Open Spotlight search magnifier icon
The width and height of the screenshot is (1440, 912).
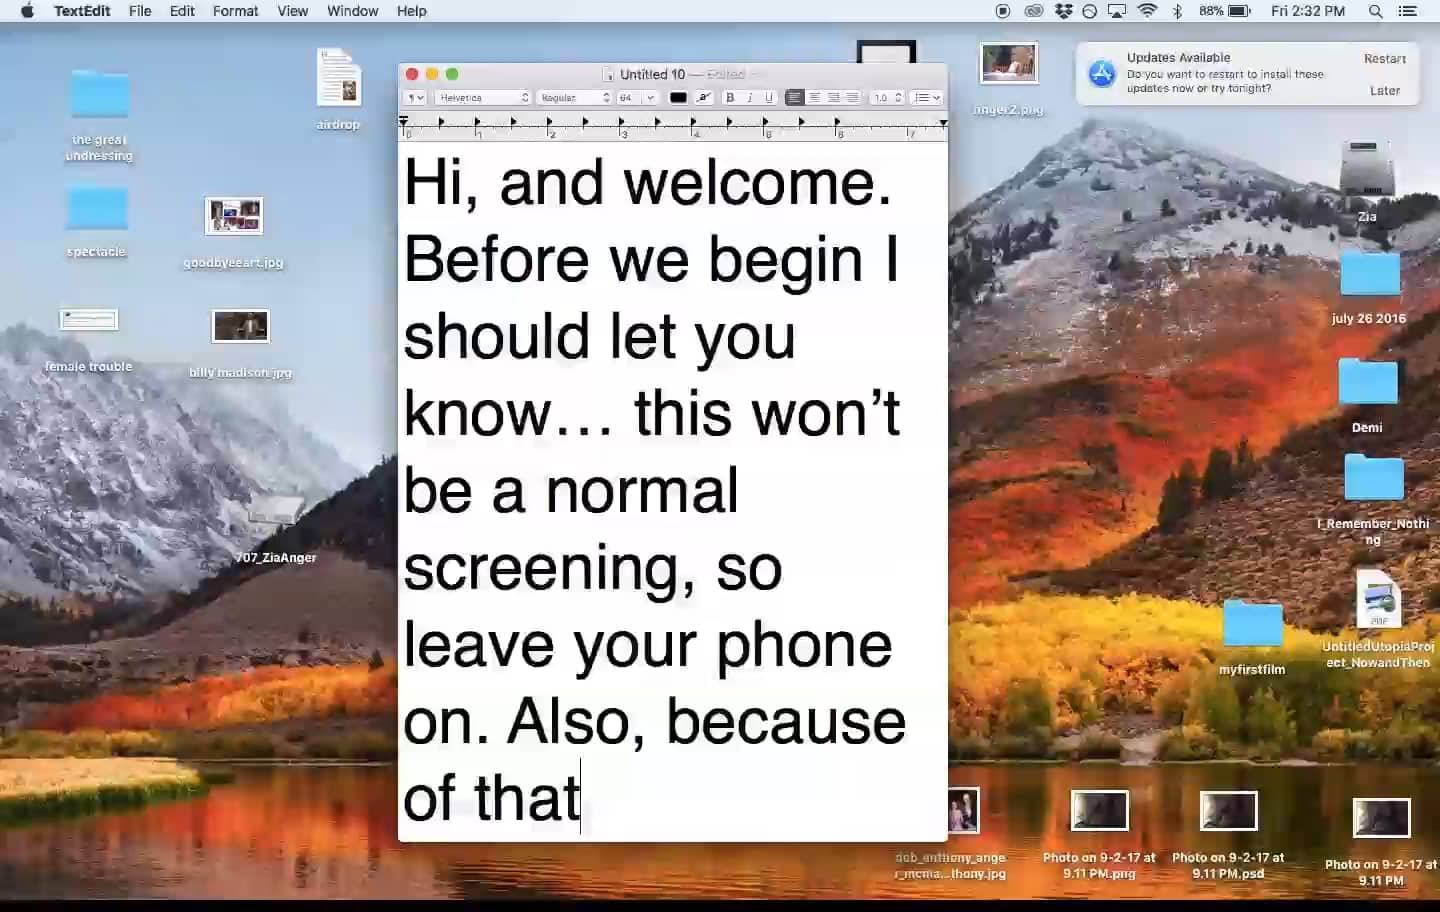pos(1375,11)
